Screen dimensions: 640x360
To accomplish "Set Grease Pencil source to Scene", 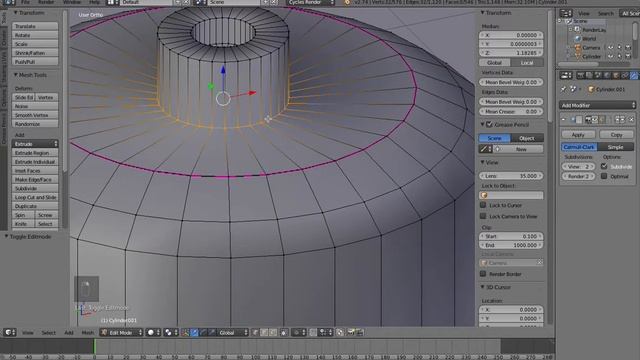I will [494, 138].
